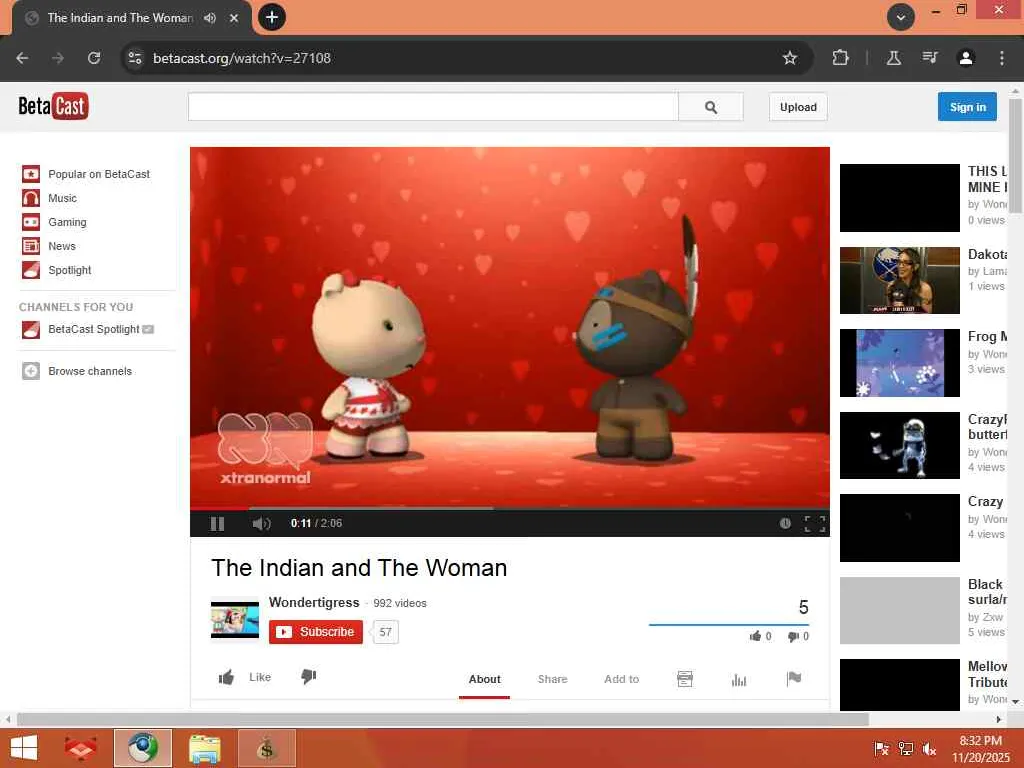Click the Sign in button
1024x768 pixels.
click(967, 107)
